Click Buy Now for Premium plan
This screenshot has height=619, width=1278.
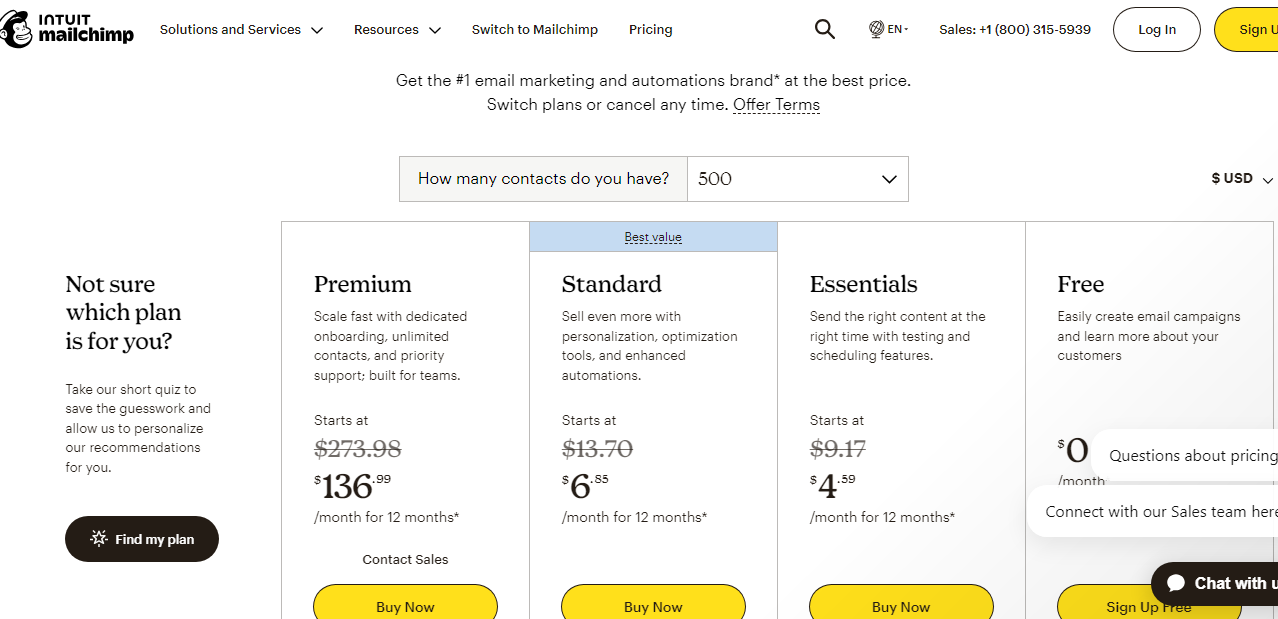click(x=405, y=606)
